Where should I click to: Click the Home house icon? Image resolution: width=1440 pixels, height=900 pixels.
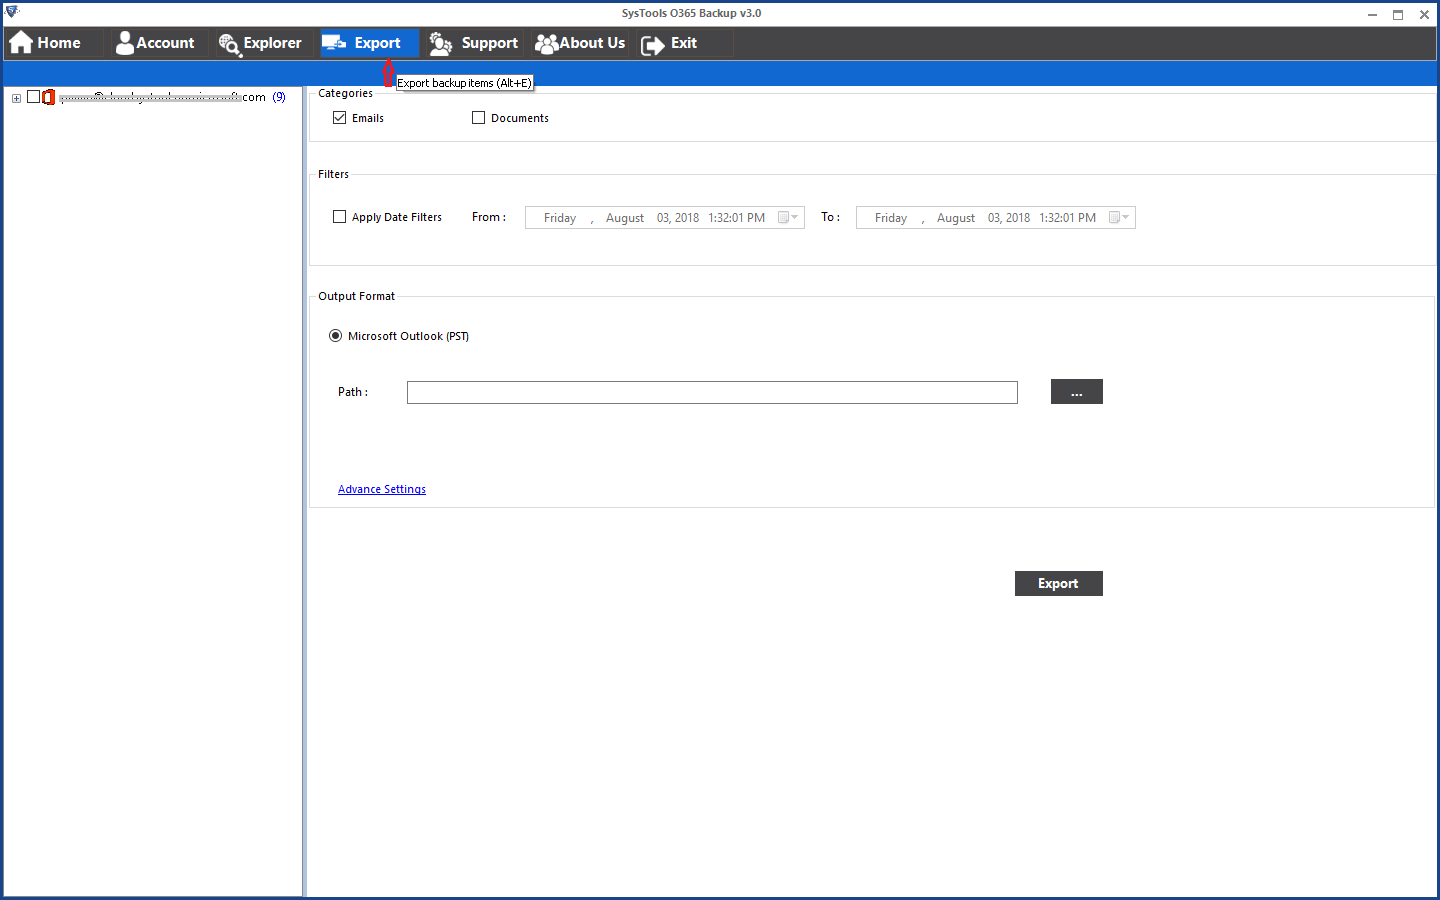pyautogui.click(x=21, y=43)
